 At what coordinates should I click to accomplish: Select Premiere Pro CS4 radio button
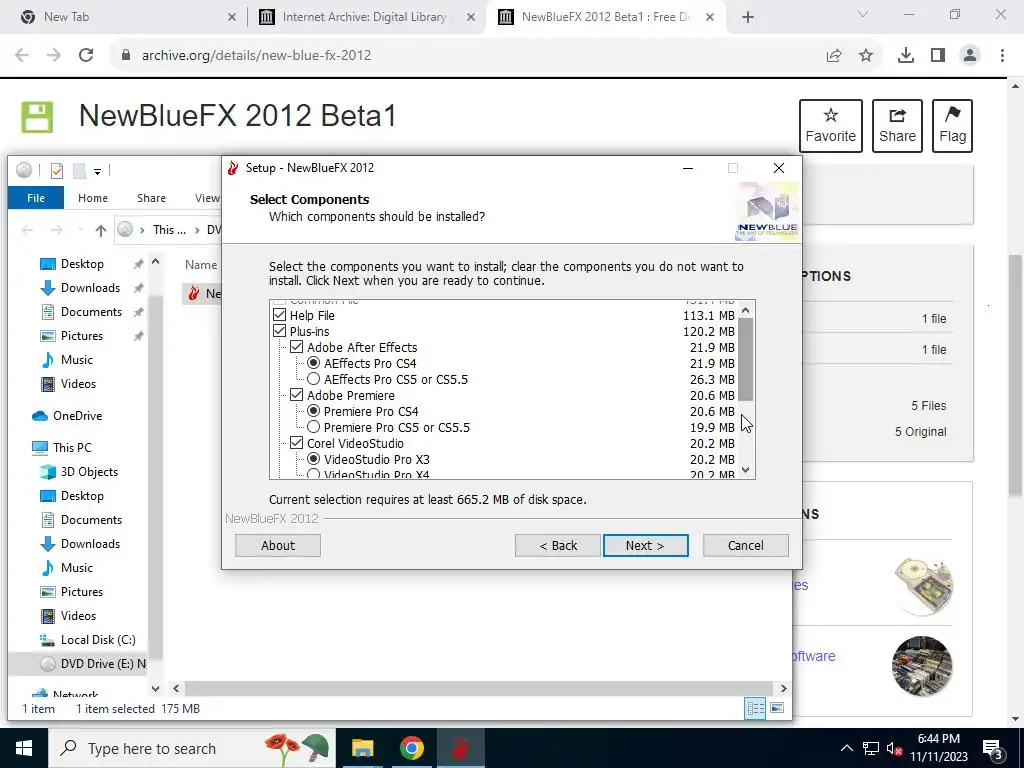point(313,411)
